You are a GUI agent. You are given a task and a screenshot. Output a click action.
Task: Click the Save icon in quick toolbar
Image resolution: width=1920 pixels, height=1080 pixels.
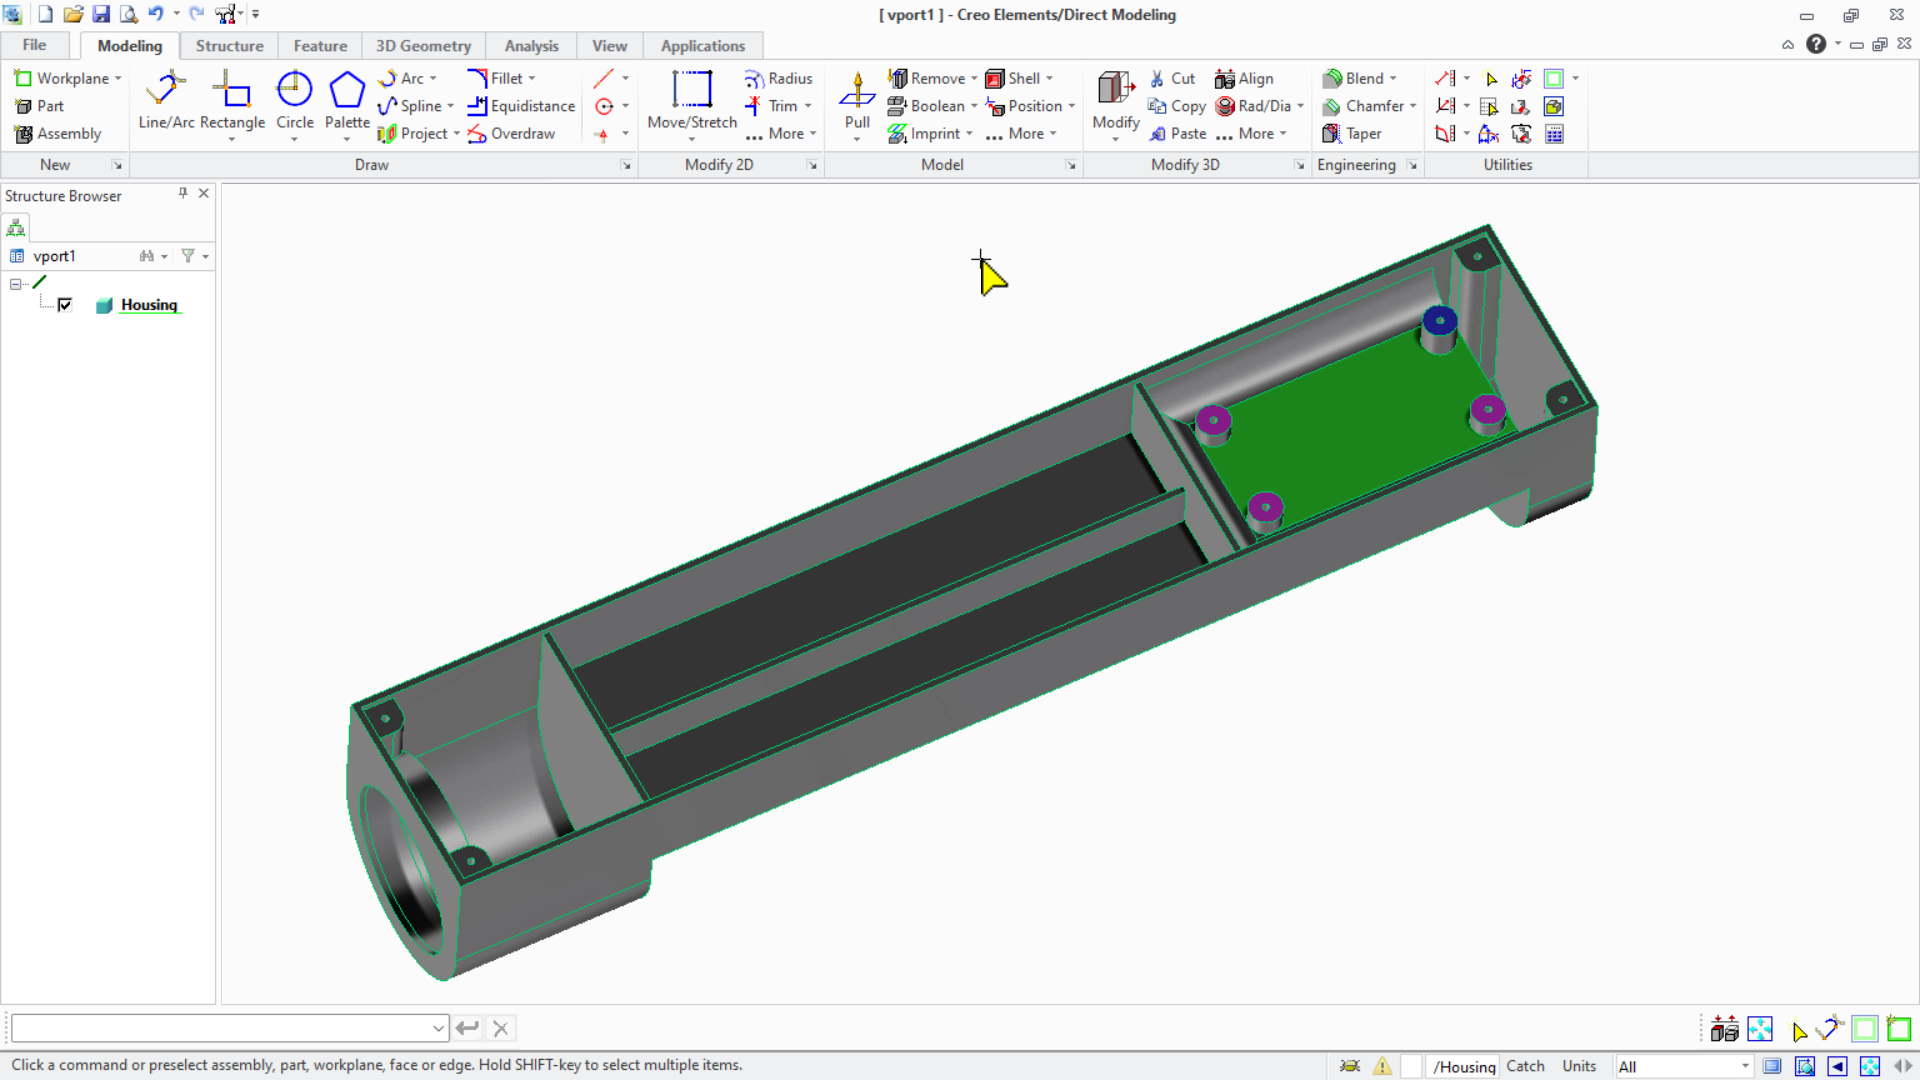(101, 14)
